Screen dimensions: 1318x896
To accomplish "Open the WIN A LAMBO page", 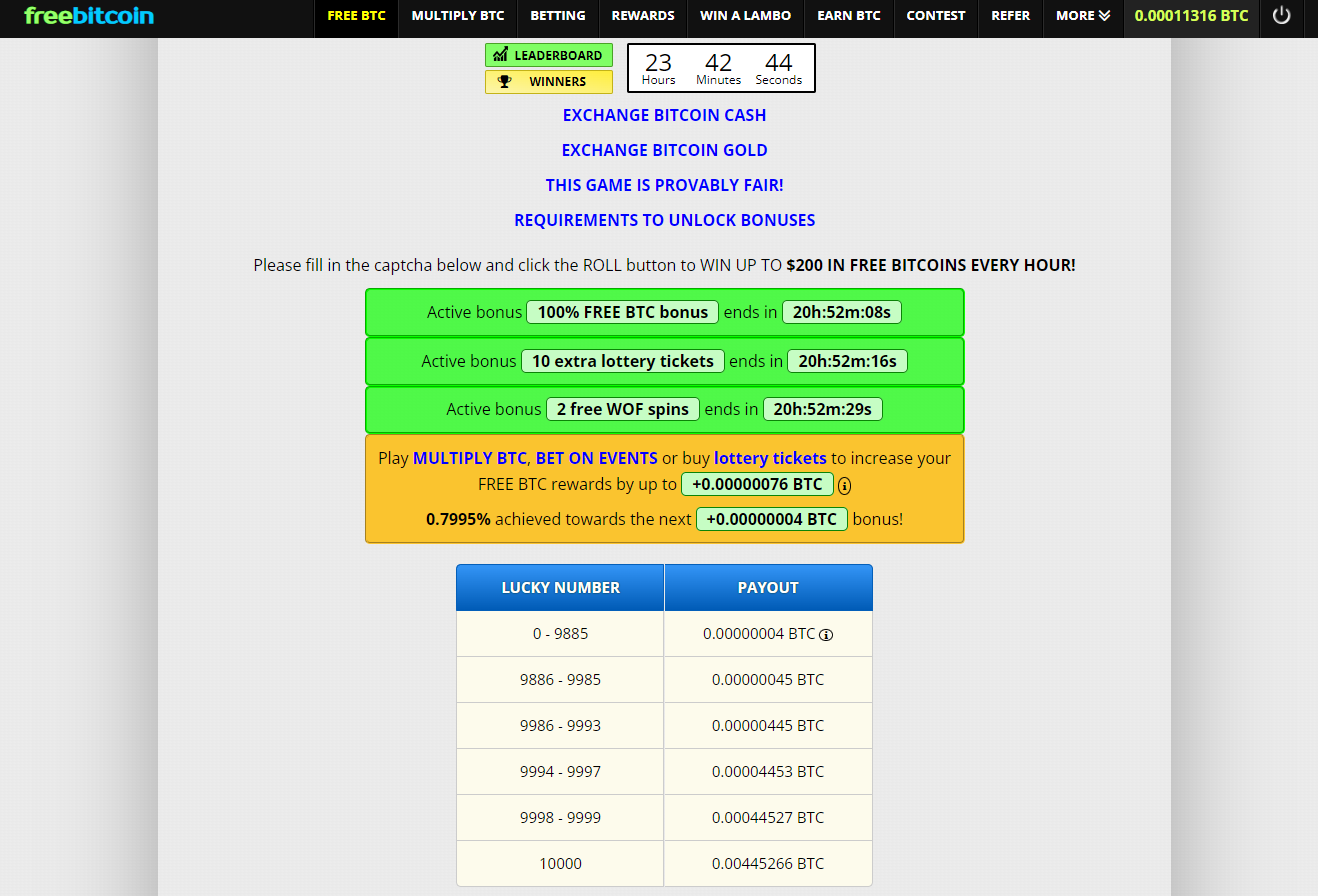I will coord(746,16).
